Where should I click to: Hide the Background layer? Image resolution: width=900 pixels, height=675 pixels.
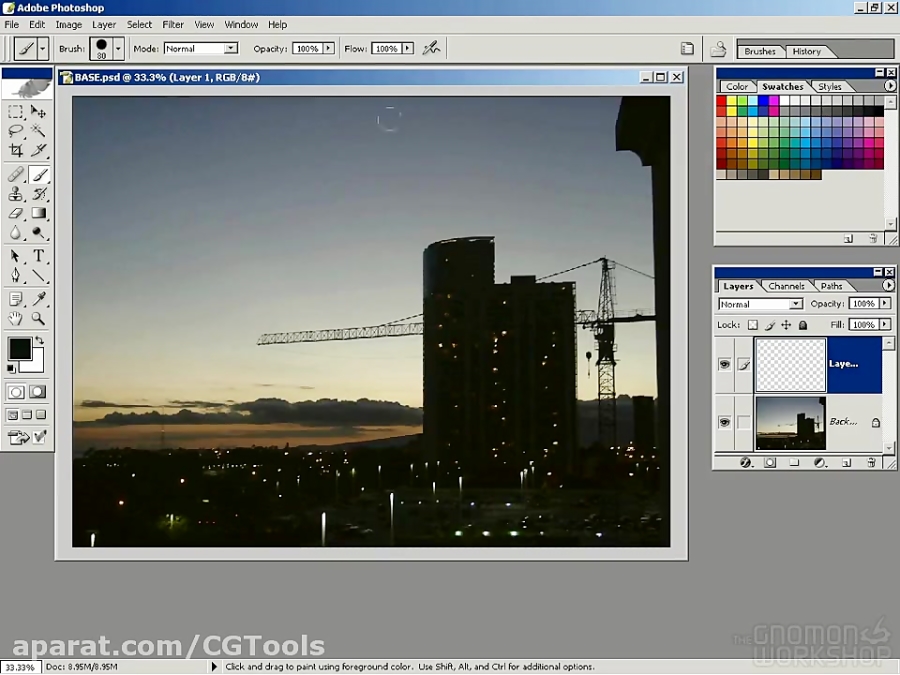(x=725, y=421)
